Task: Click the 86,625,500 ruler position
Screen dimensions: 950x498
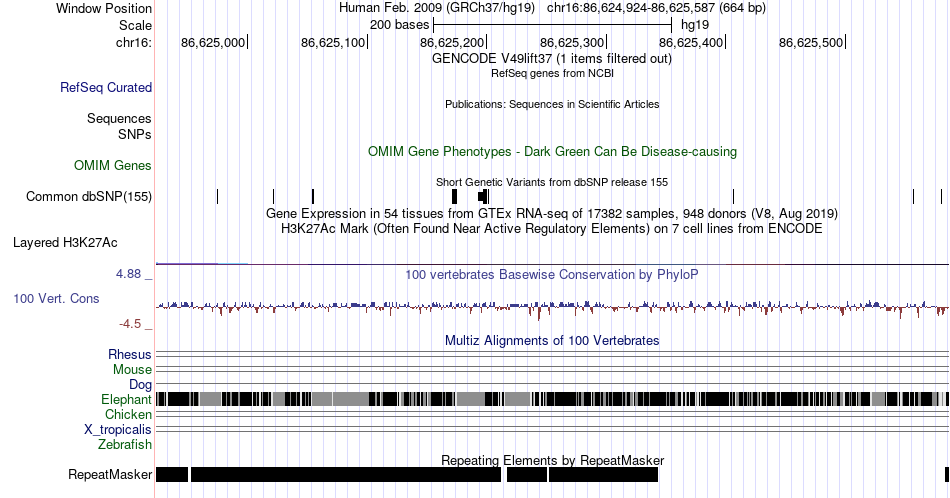Action: click(x=811, y=42)
